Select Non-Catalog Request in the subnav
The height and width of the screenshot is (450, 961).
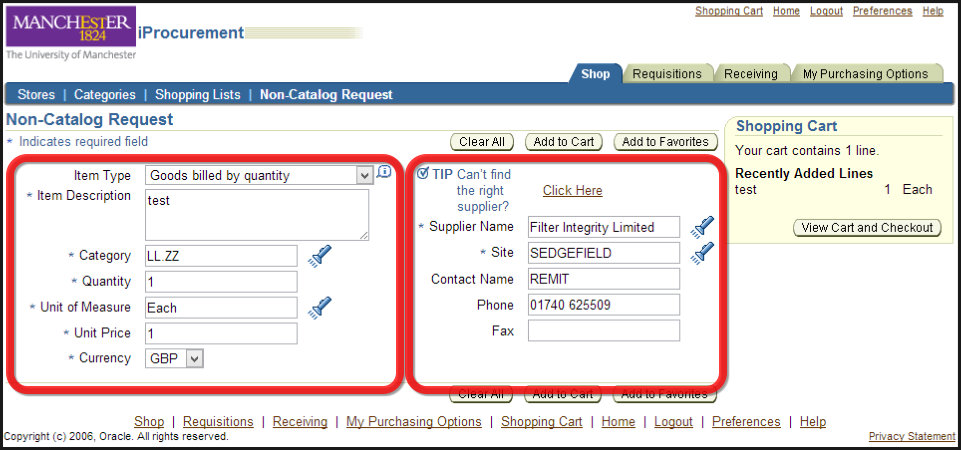point(326,95)
